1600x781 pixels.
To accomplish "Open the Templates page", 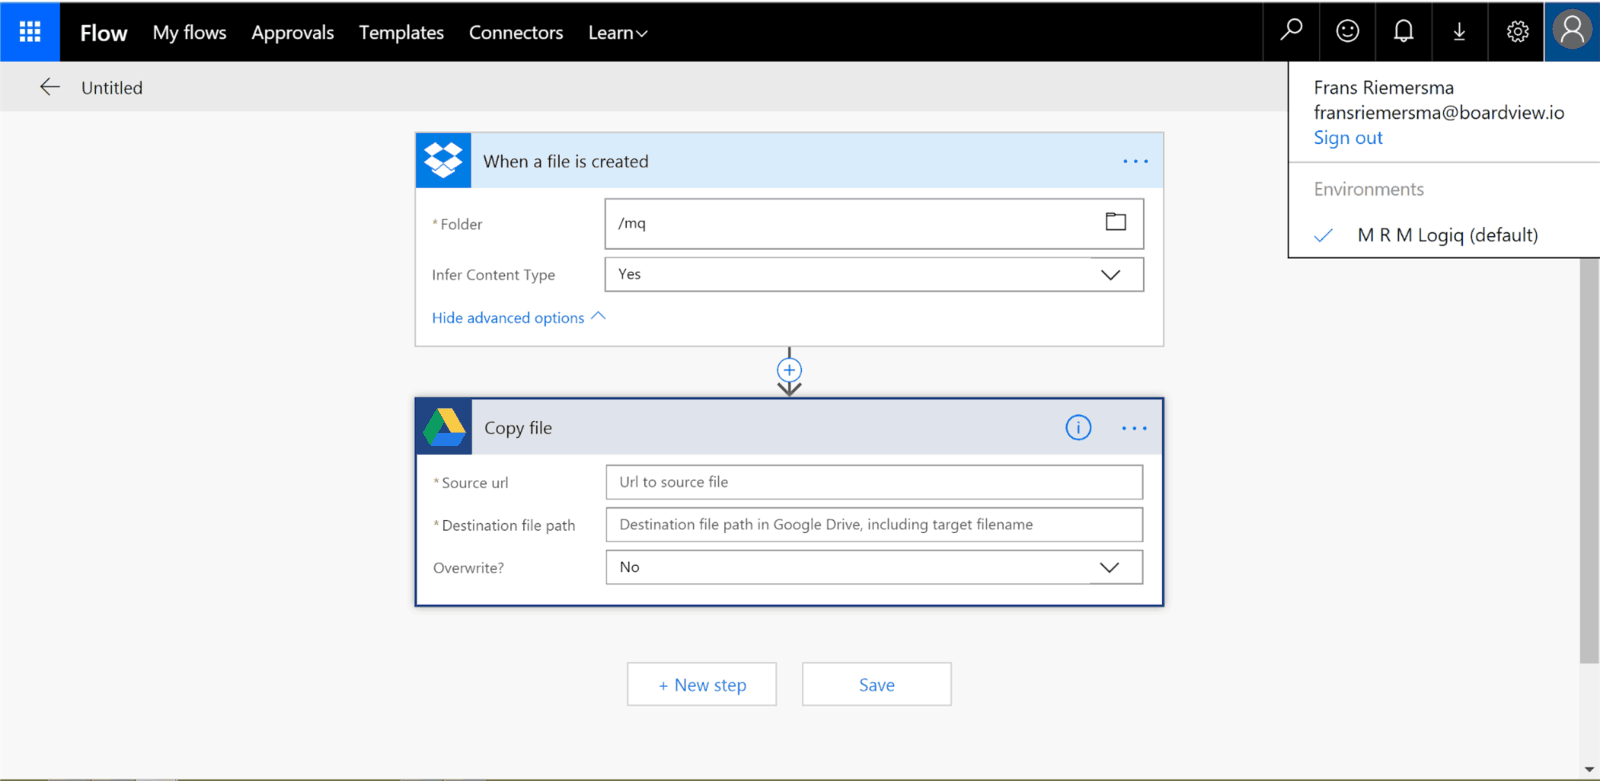I will (401, 32).
